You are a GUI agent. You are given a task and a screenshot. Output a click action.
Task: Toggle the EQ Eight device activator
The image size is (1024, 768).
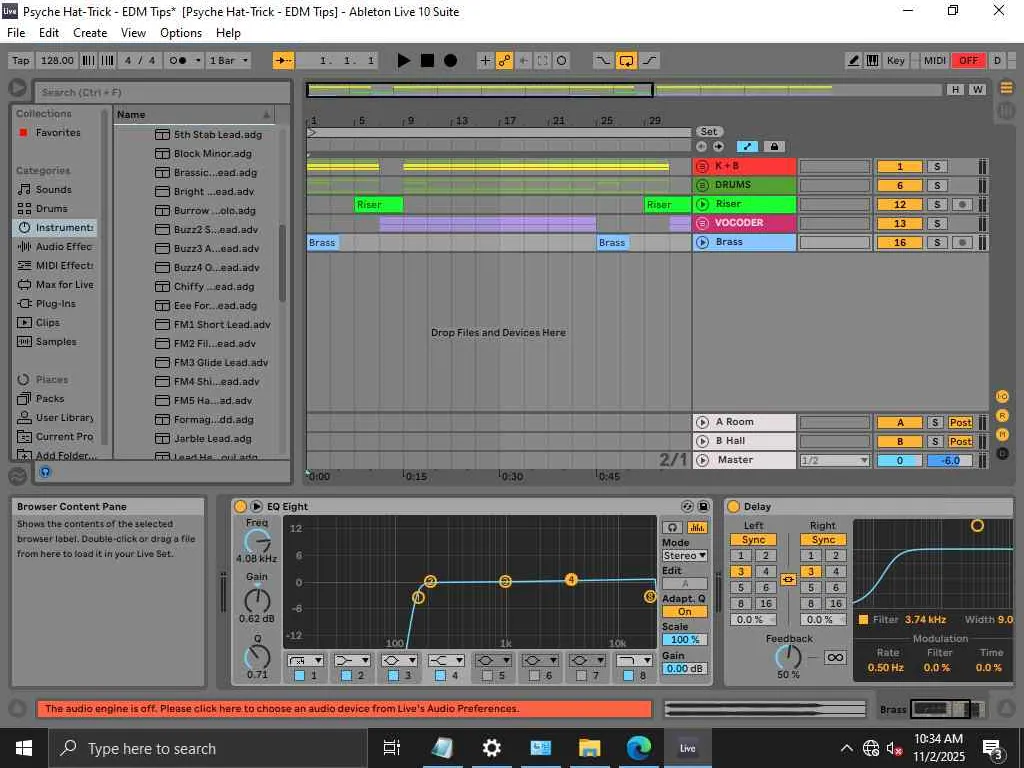tap(240, 506)
